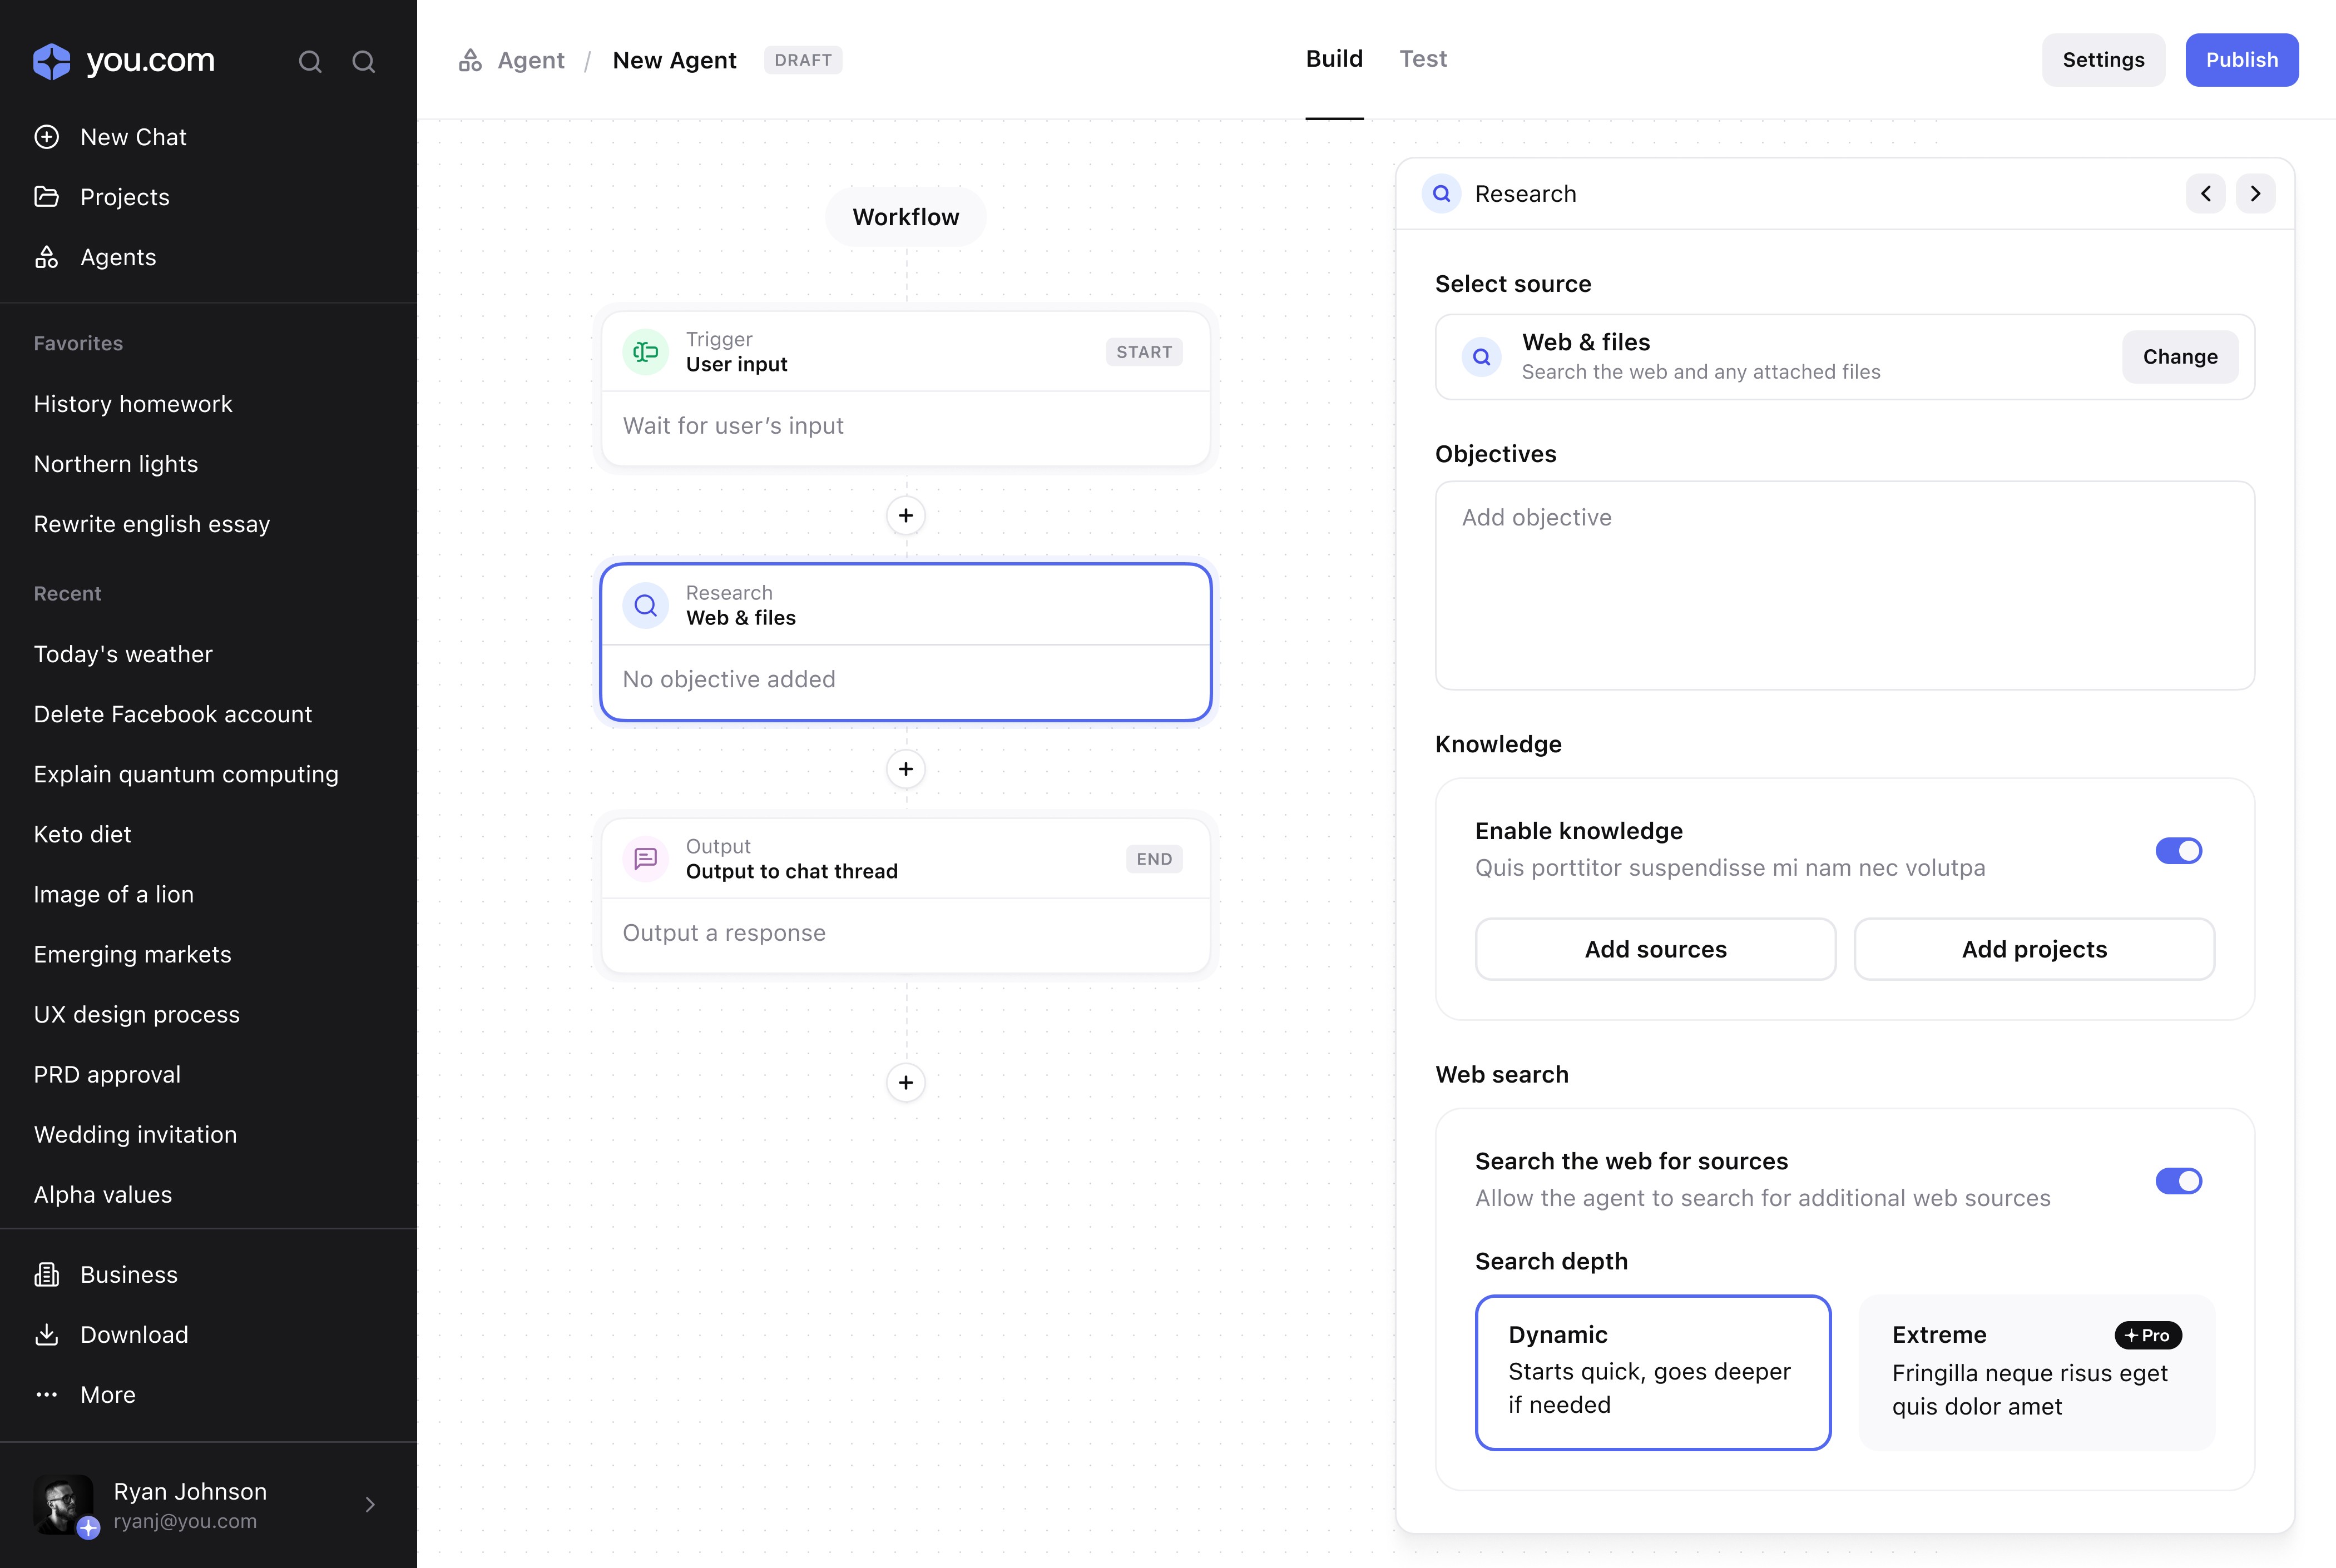This screenshot has width=2336, height=1568.
Task: Click Change button for Web & files source
Action: pos(2179,357)
